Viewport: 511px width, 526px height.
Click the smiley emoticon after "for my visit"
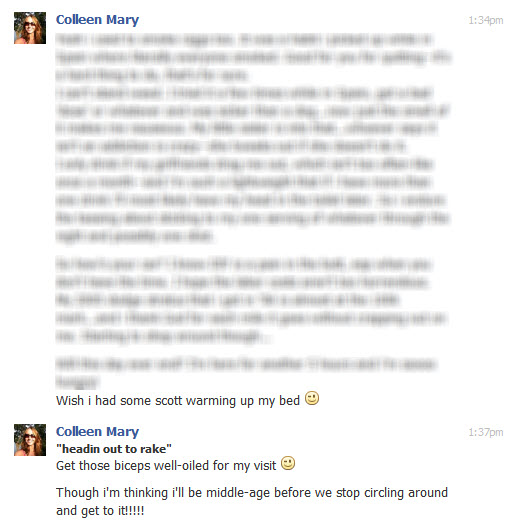pyautogui.click(x=288, y=463)
